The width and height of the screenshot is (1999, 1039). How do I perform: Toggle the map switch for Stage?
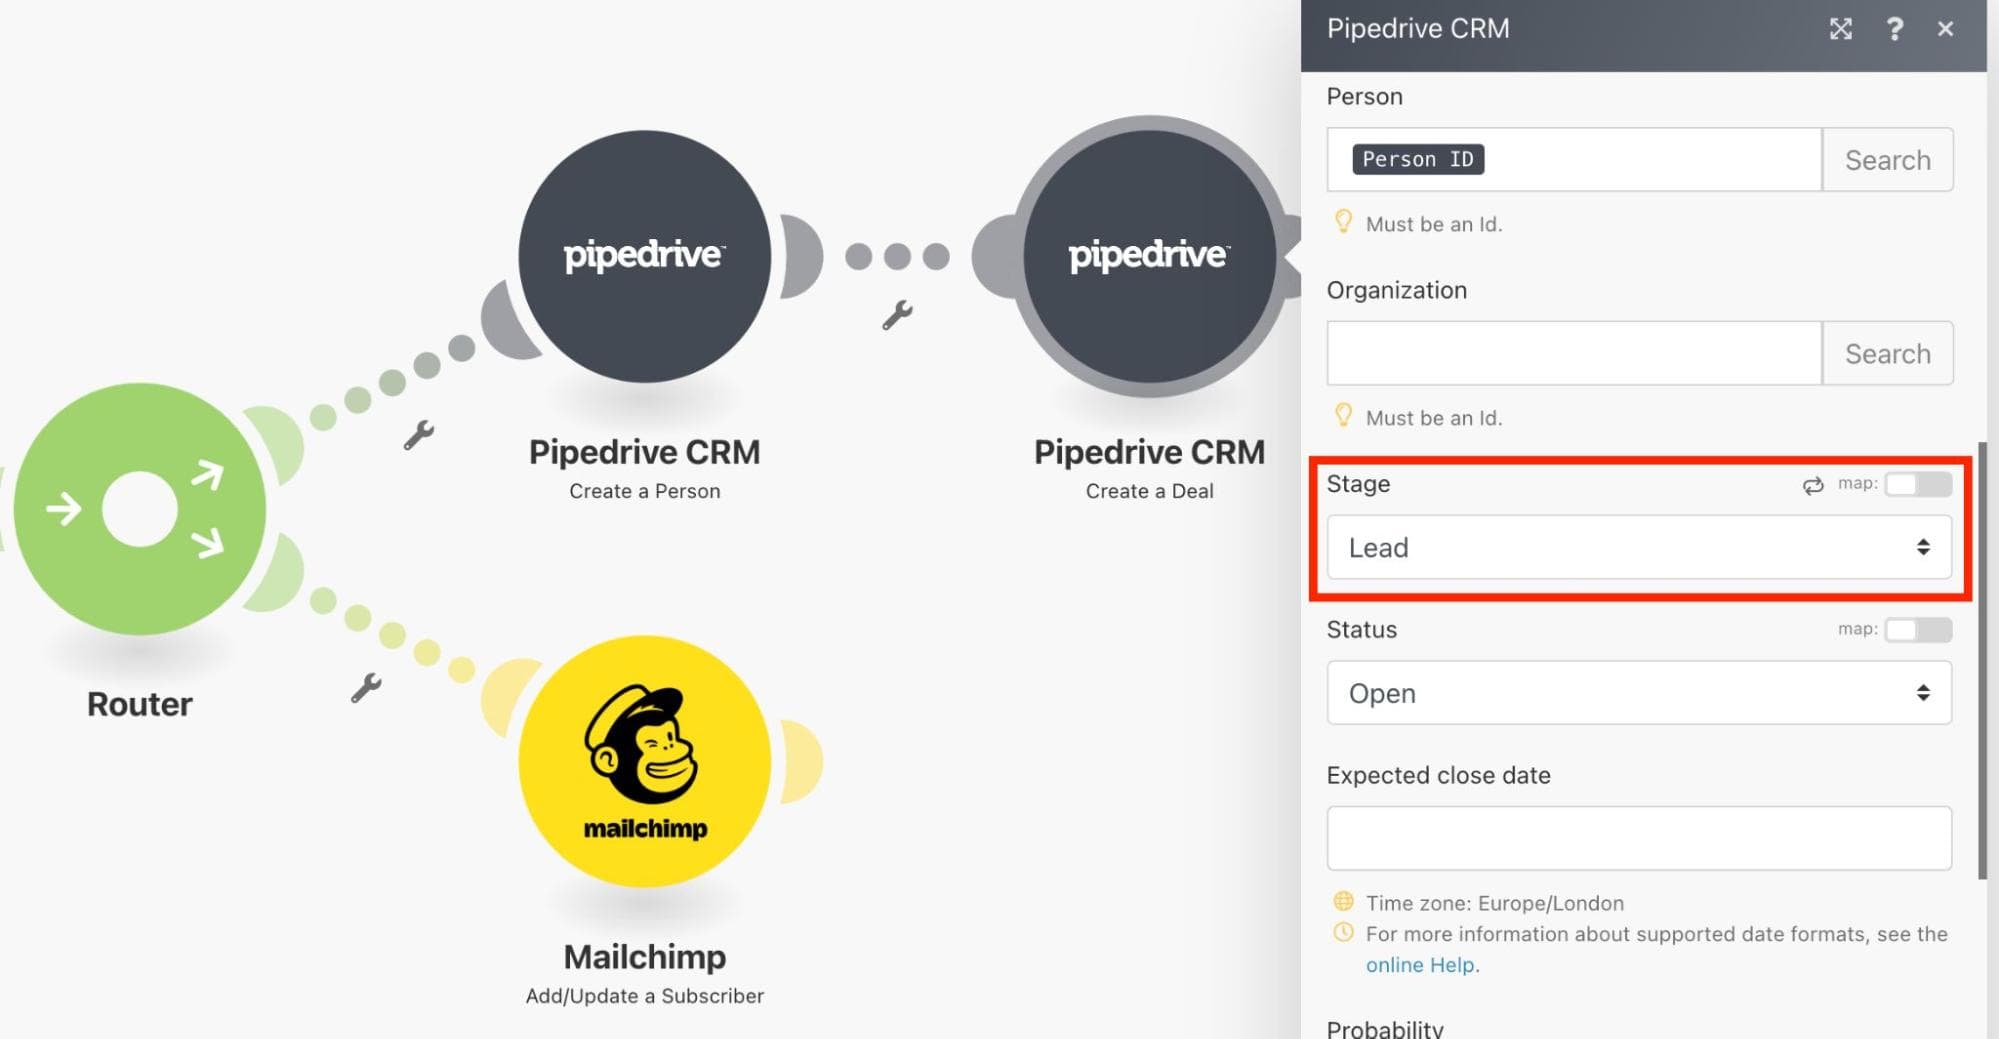[1917, 484]
